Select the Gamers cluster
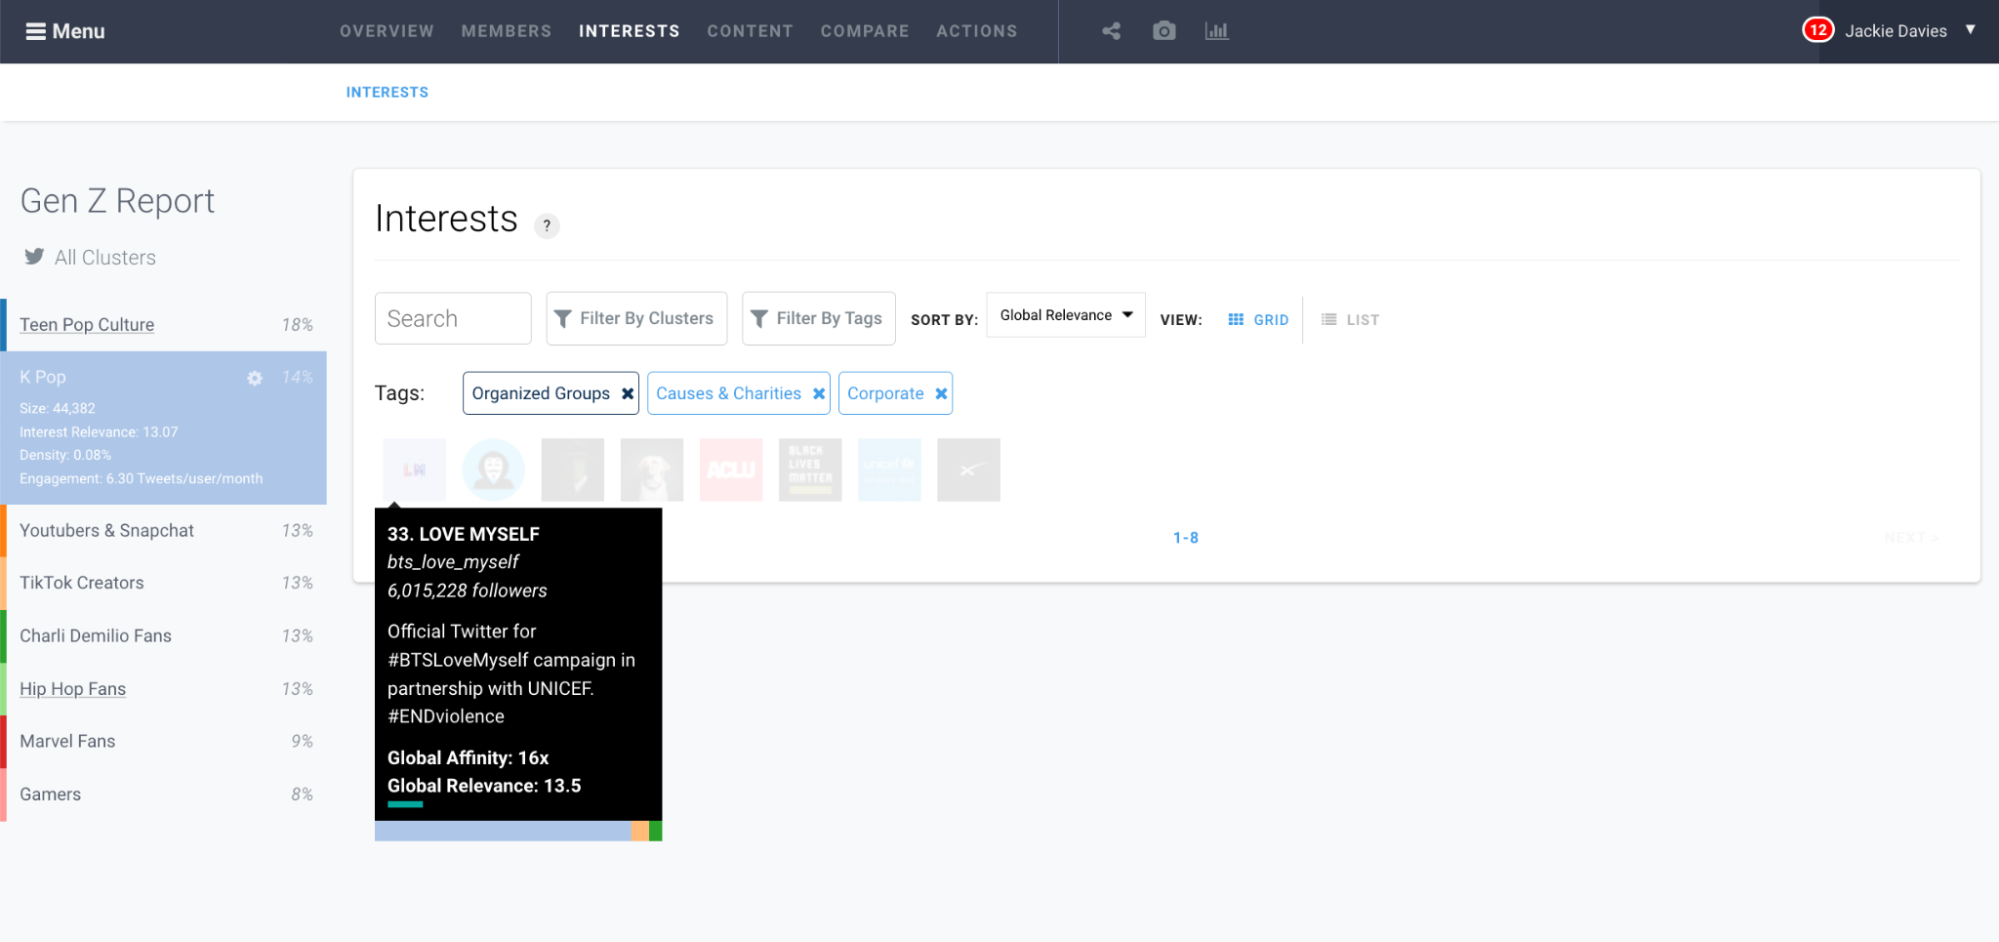This screenshot has width=1999, height=942. pyautogui.click(x=164, y=794)
